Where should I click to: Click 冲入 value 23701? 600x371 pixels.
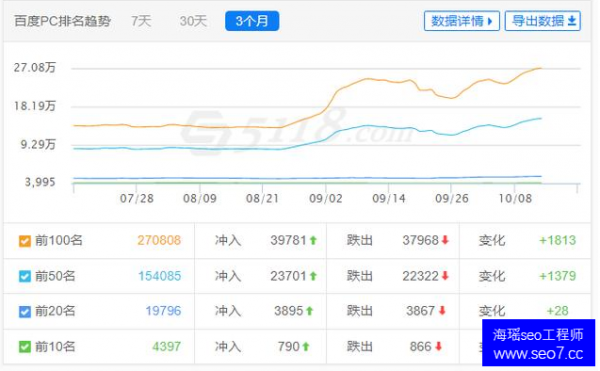click(289, 276)
